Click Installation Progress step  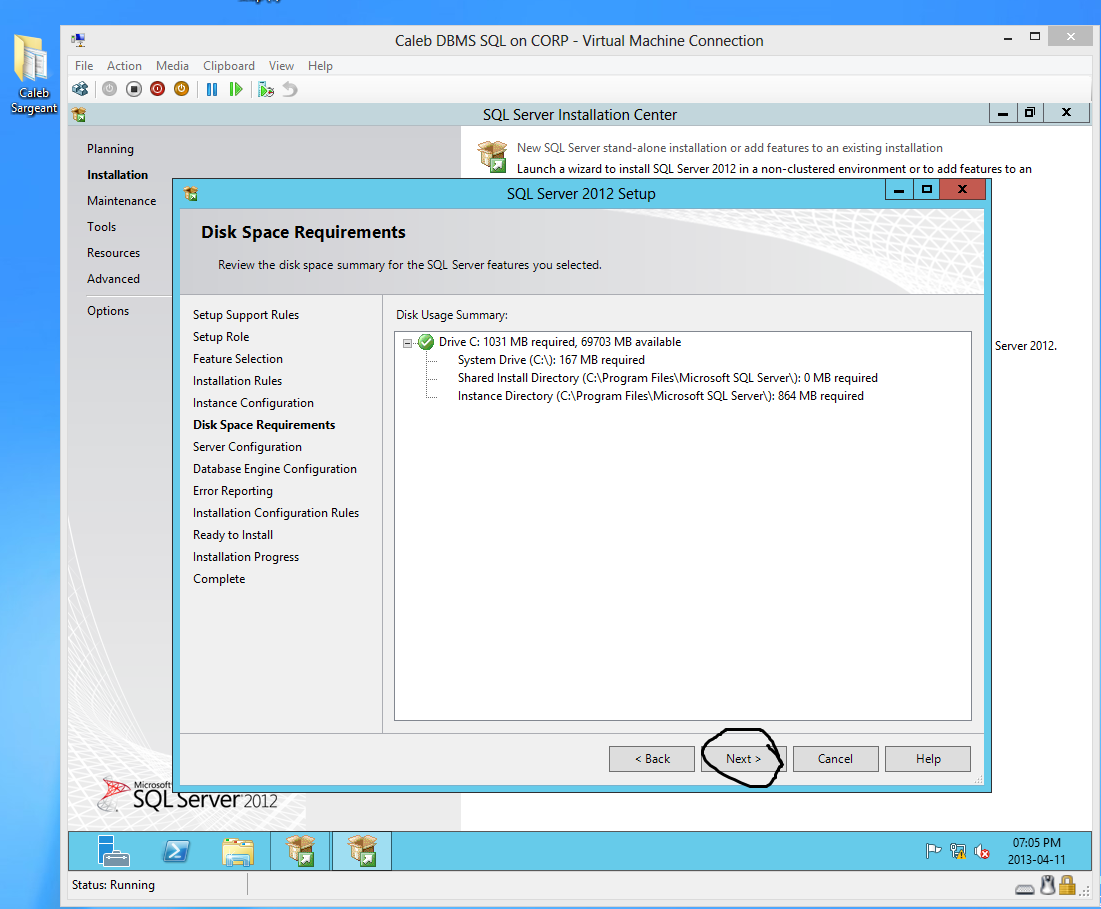coord(246,557)
